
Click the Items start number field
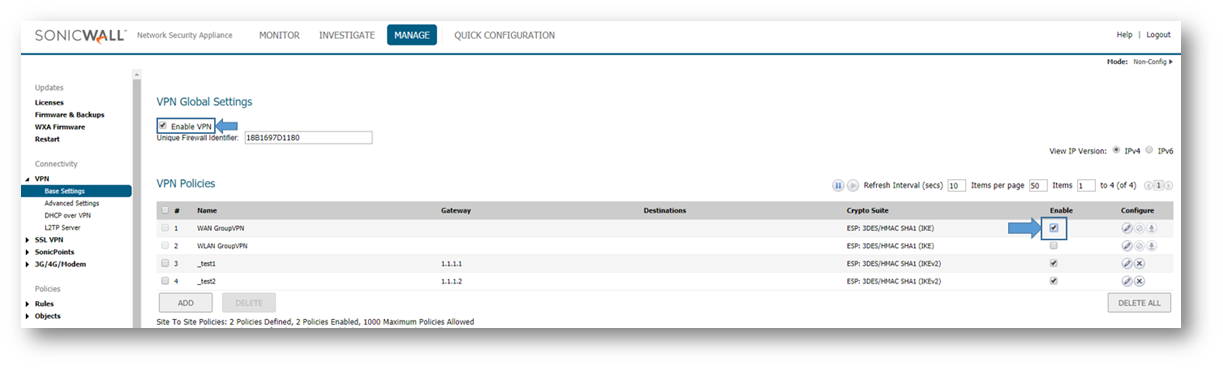point(1086,186)
